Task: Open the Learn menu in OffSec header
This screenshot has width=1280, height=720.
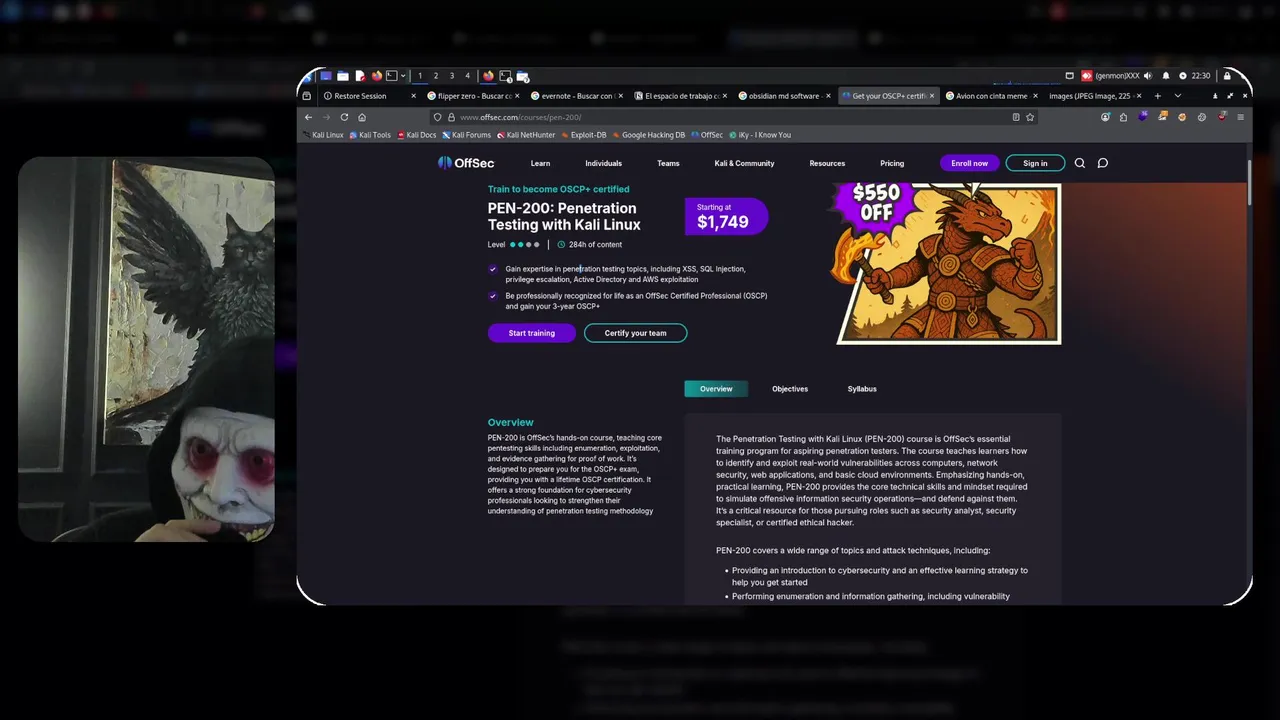Action: [x=540, y=163]
